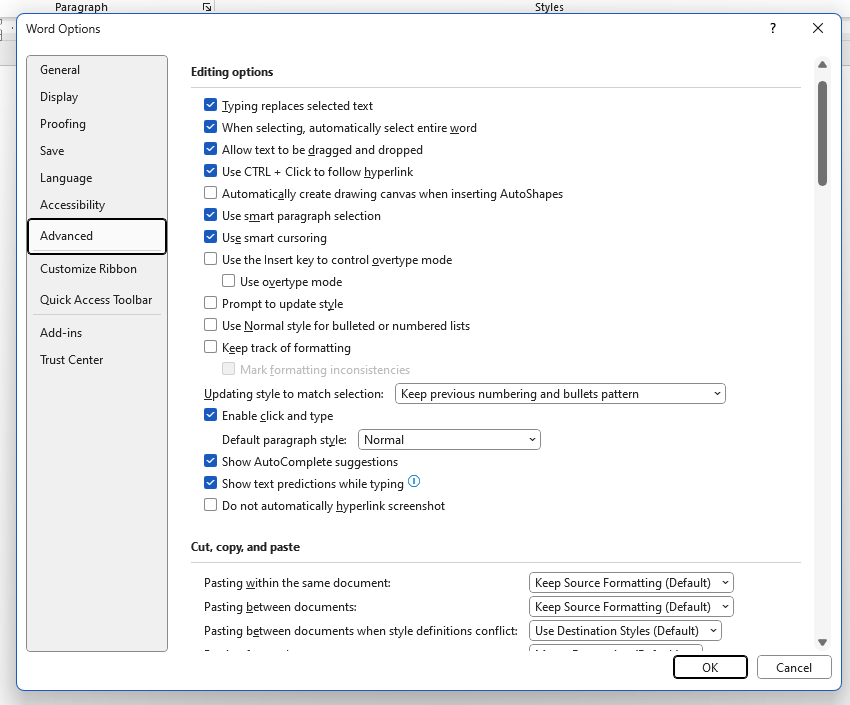Uncheck automatically select entire word
Image resolution: width=850 pixels, height=705 pixels.
tap(210, 127)
